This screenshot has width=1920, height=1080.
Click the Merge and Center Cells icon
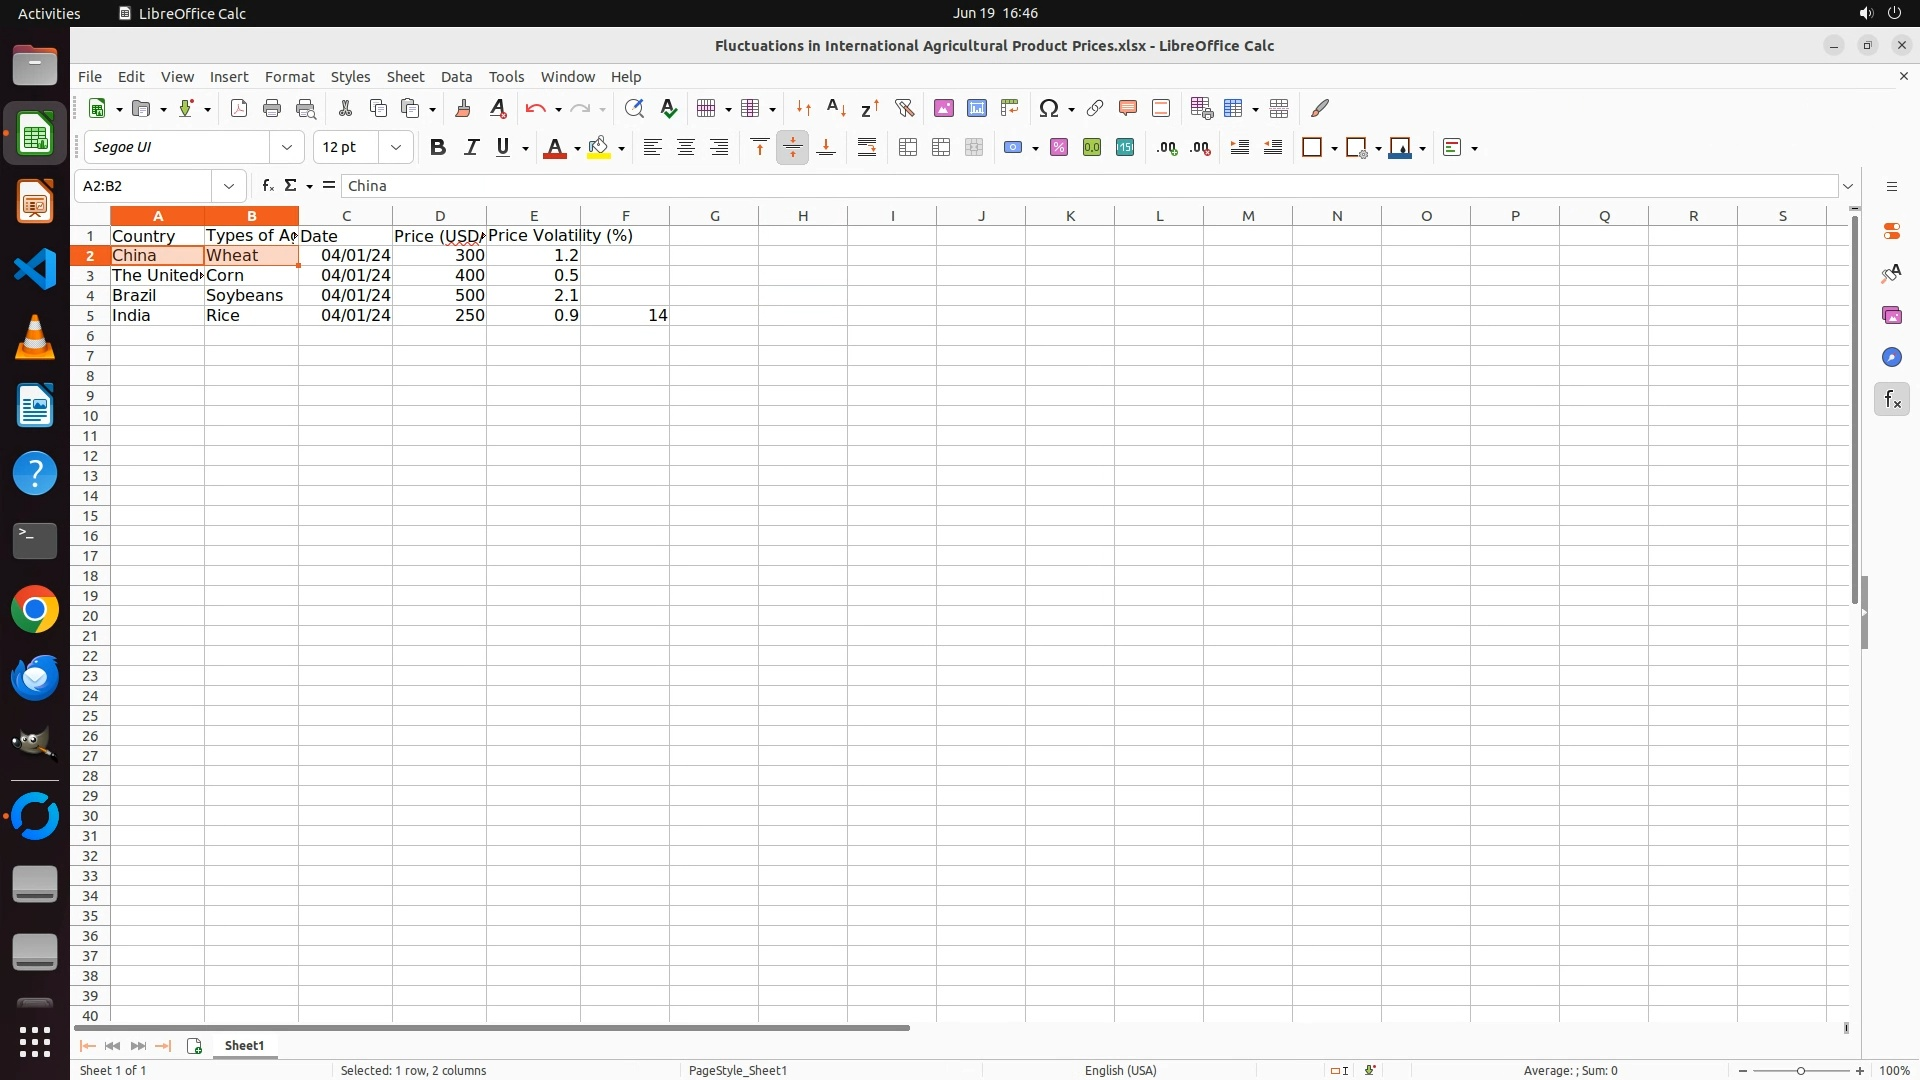pos(908,148)
